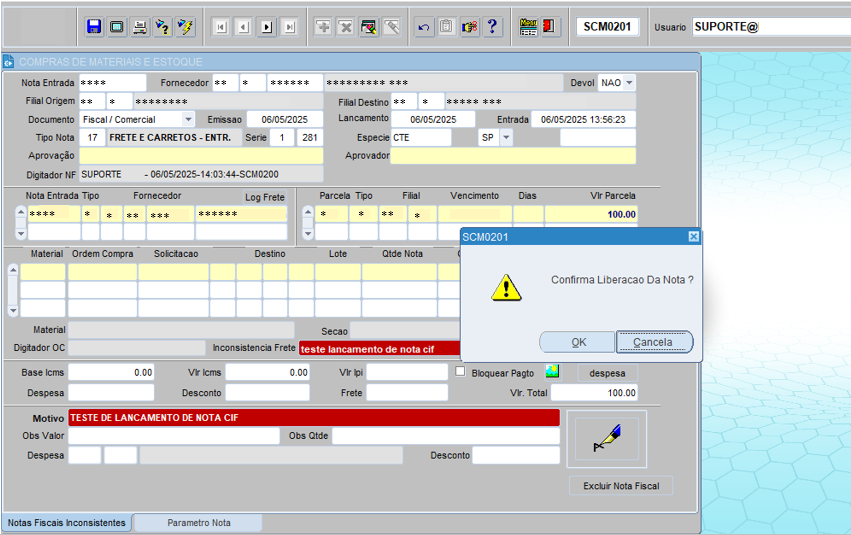Click the landscape picture icon beside Bloquear Pagto
This screenshot has width=851, height=535.
[x=551, y=371]
